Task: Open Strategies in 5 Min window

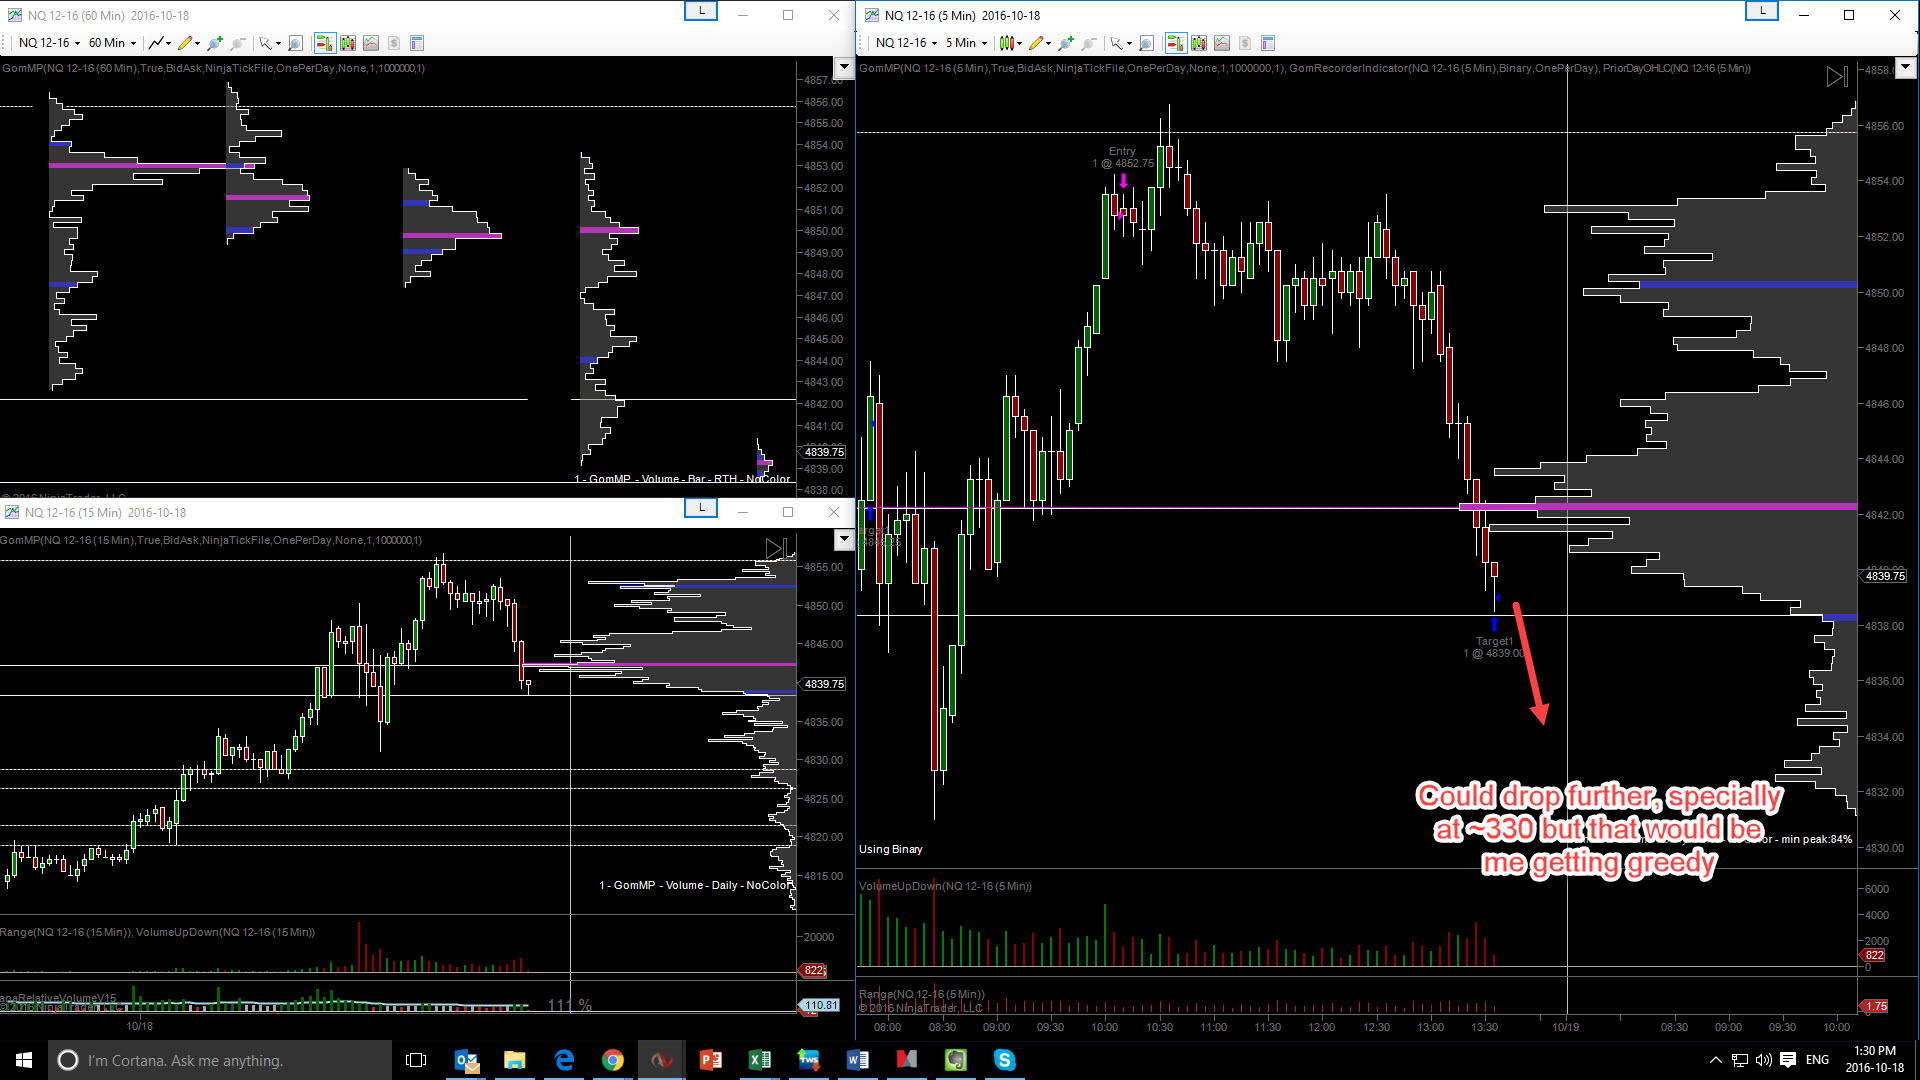Action: pyautogui.click(x=1245, y=43)
